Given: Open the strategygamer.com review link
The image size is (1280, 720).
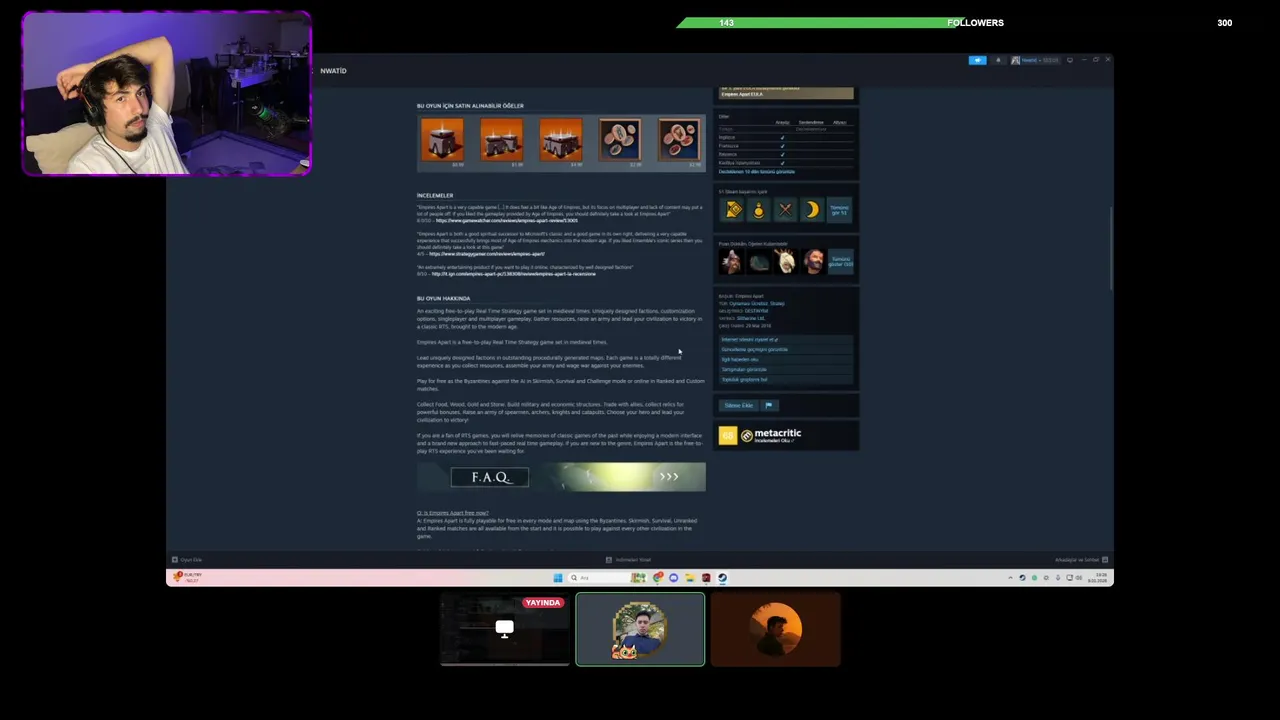Looking at the screenshot, I should click(487, 254).
